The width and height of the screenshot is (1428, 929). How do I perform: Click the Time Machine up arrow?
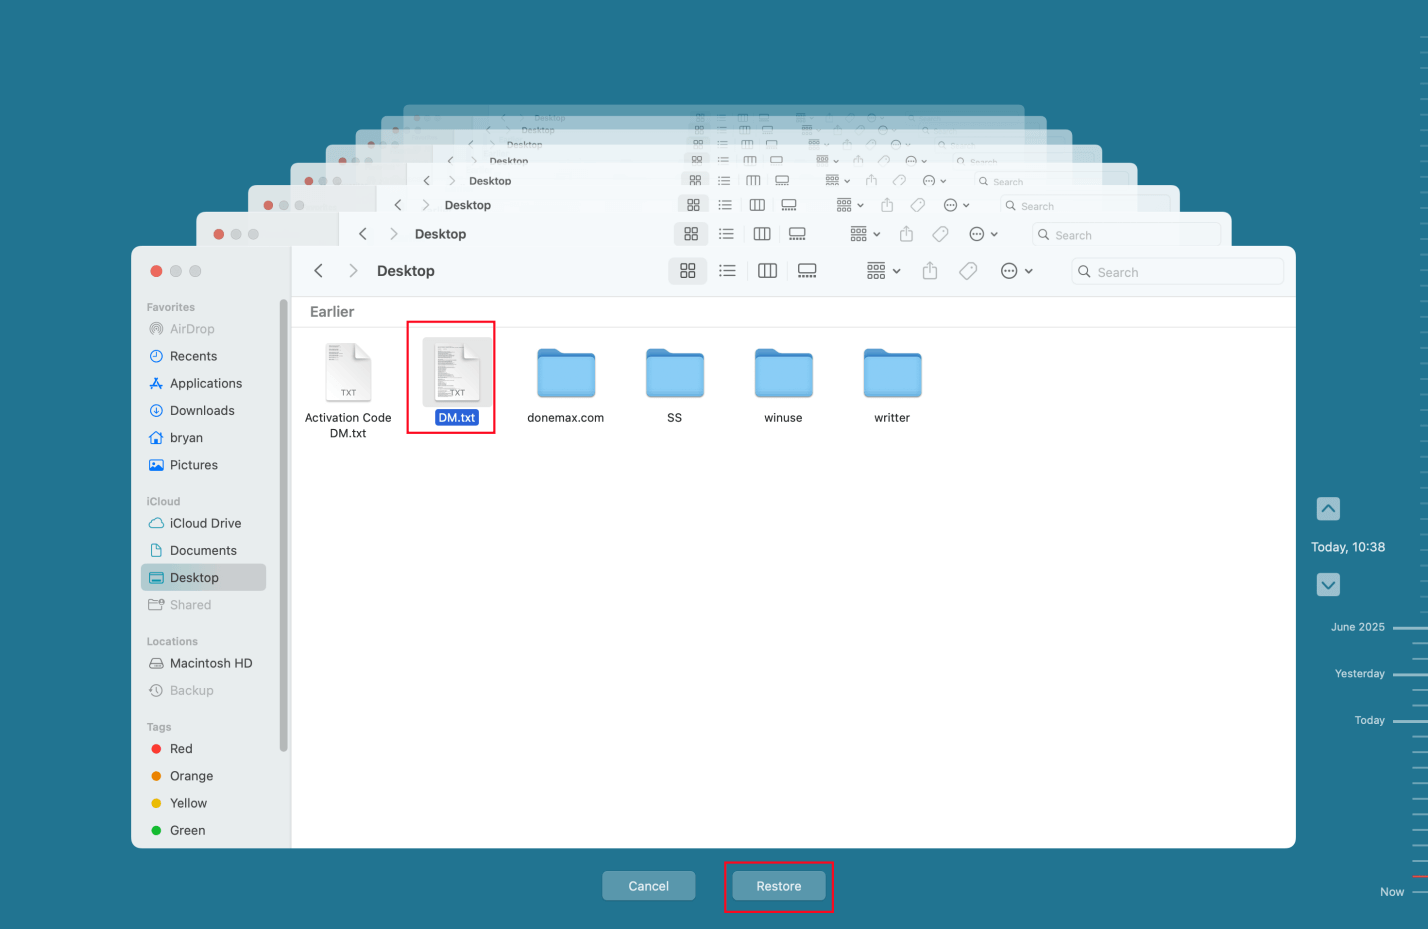pyautogui.click(x=1328, y=509)
